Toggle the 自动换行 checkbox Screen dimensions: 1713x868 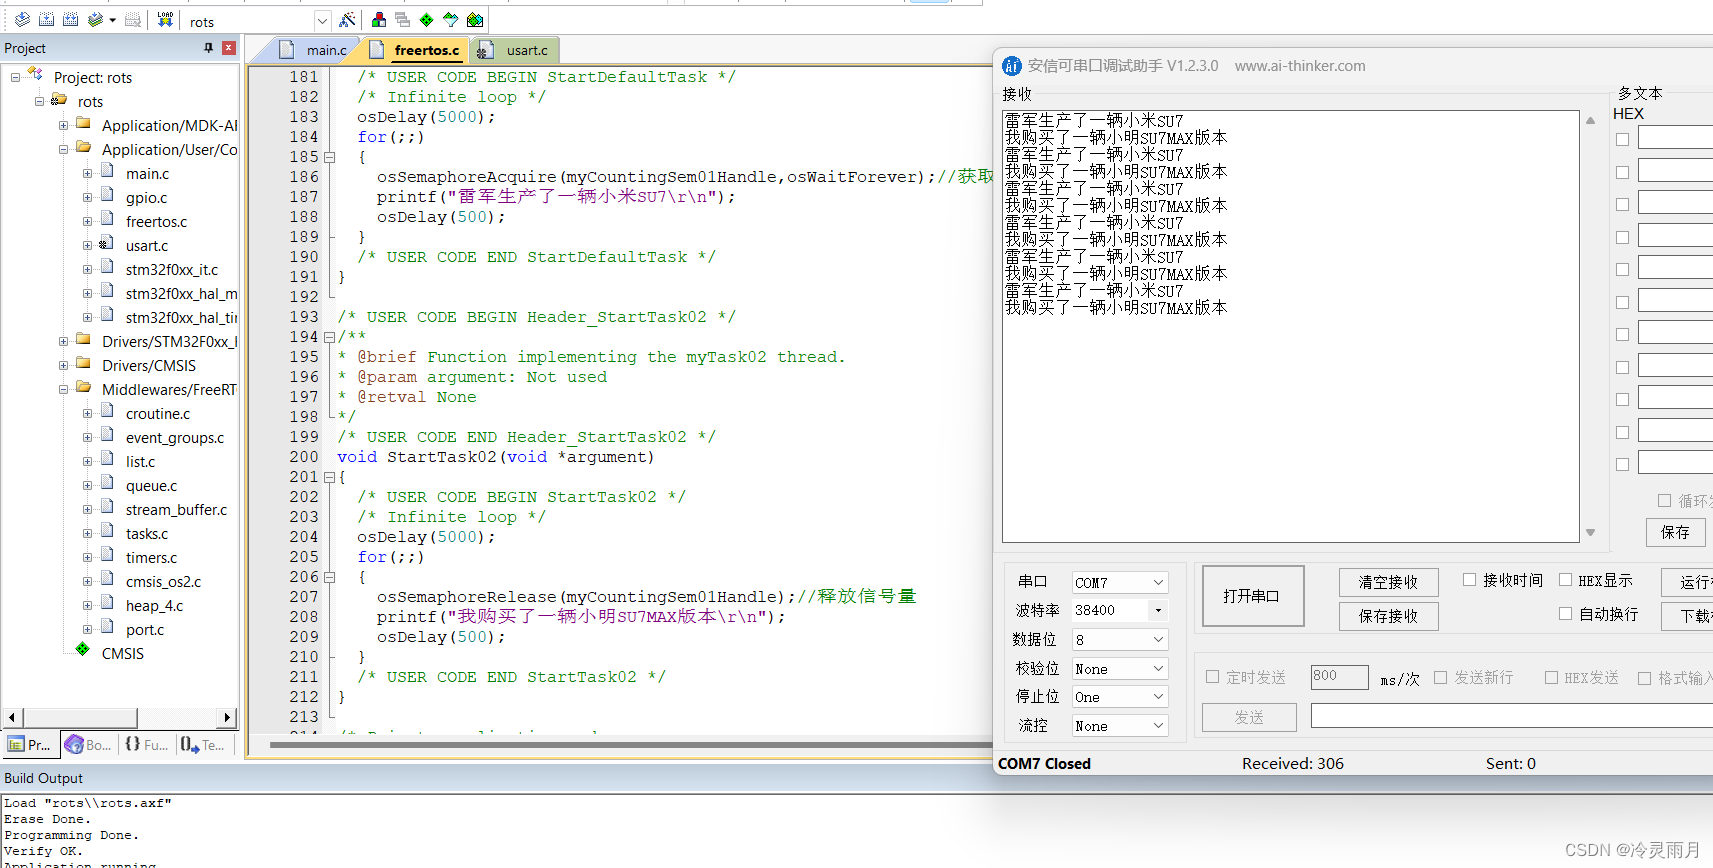click(1565, 613)
